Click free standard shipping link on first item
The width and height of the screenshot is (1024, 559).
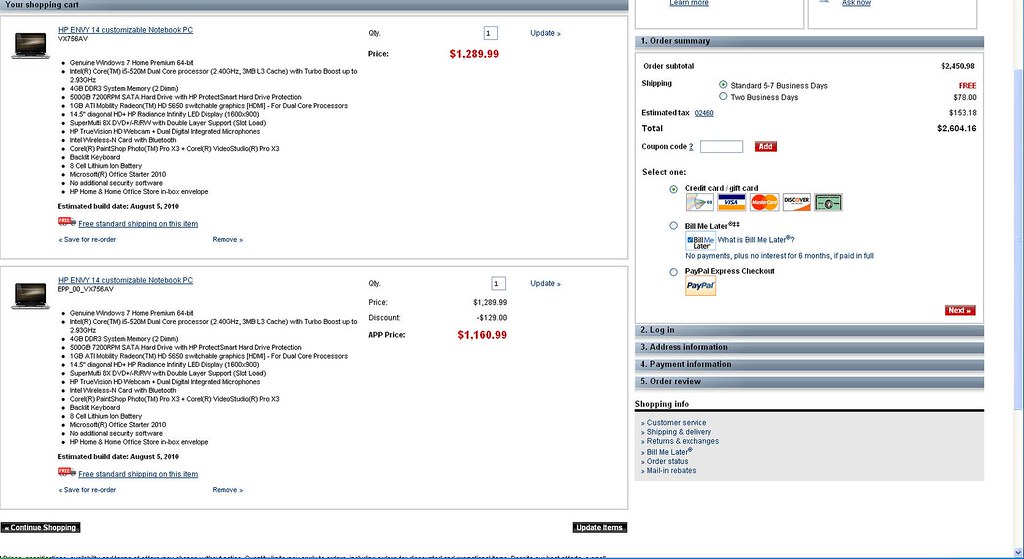click(138, 224)
